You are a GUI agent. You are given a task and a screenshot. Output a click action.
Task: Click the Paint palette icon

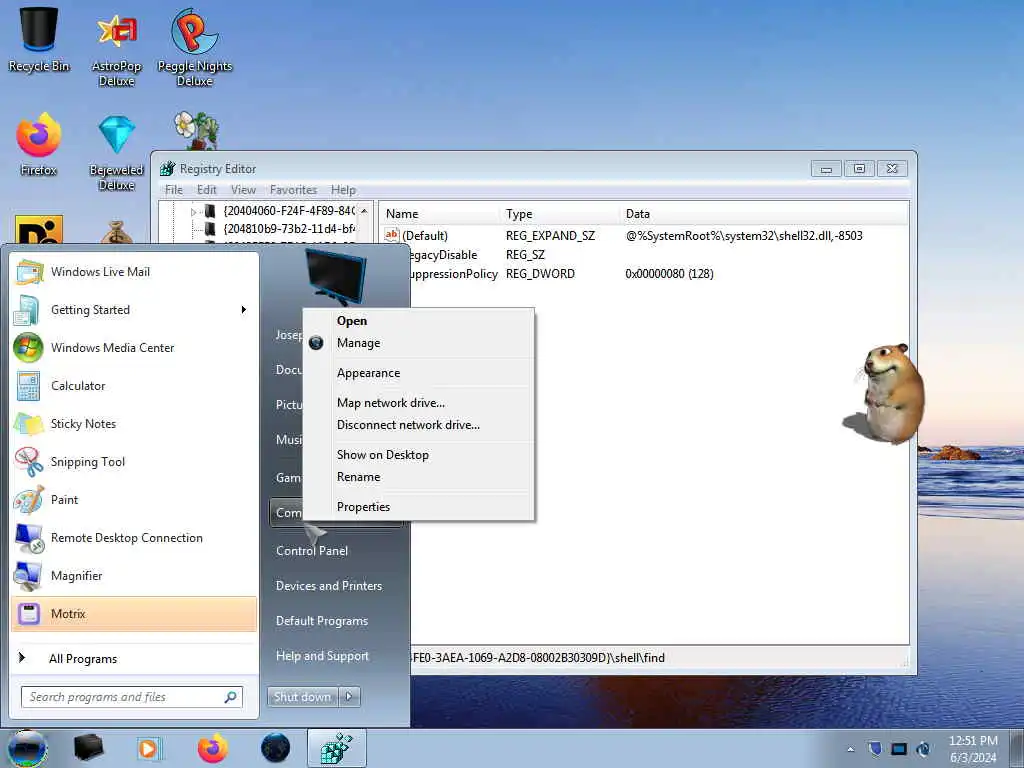29,500
